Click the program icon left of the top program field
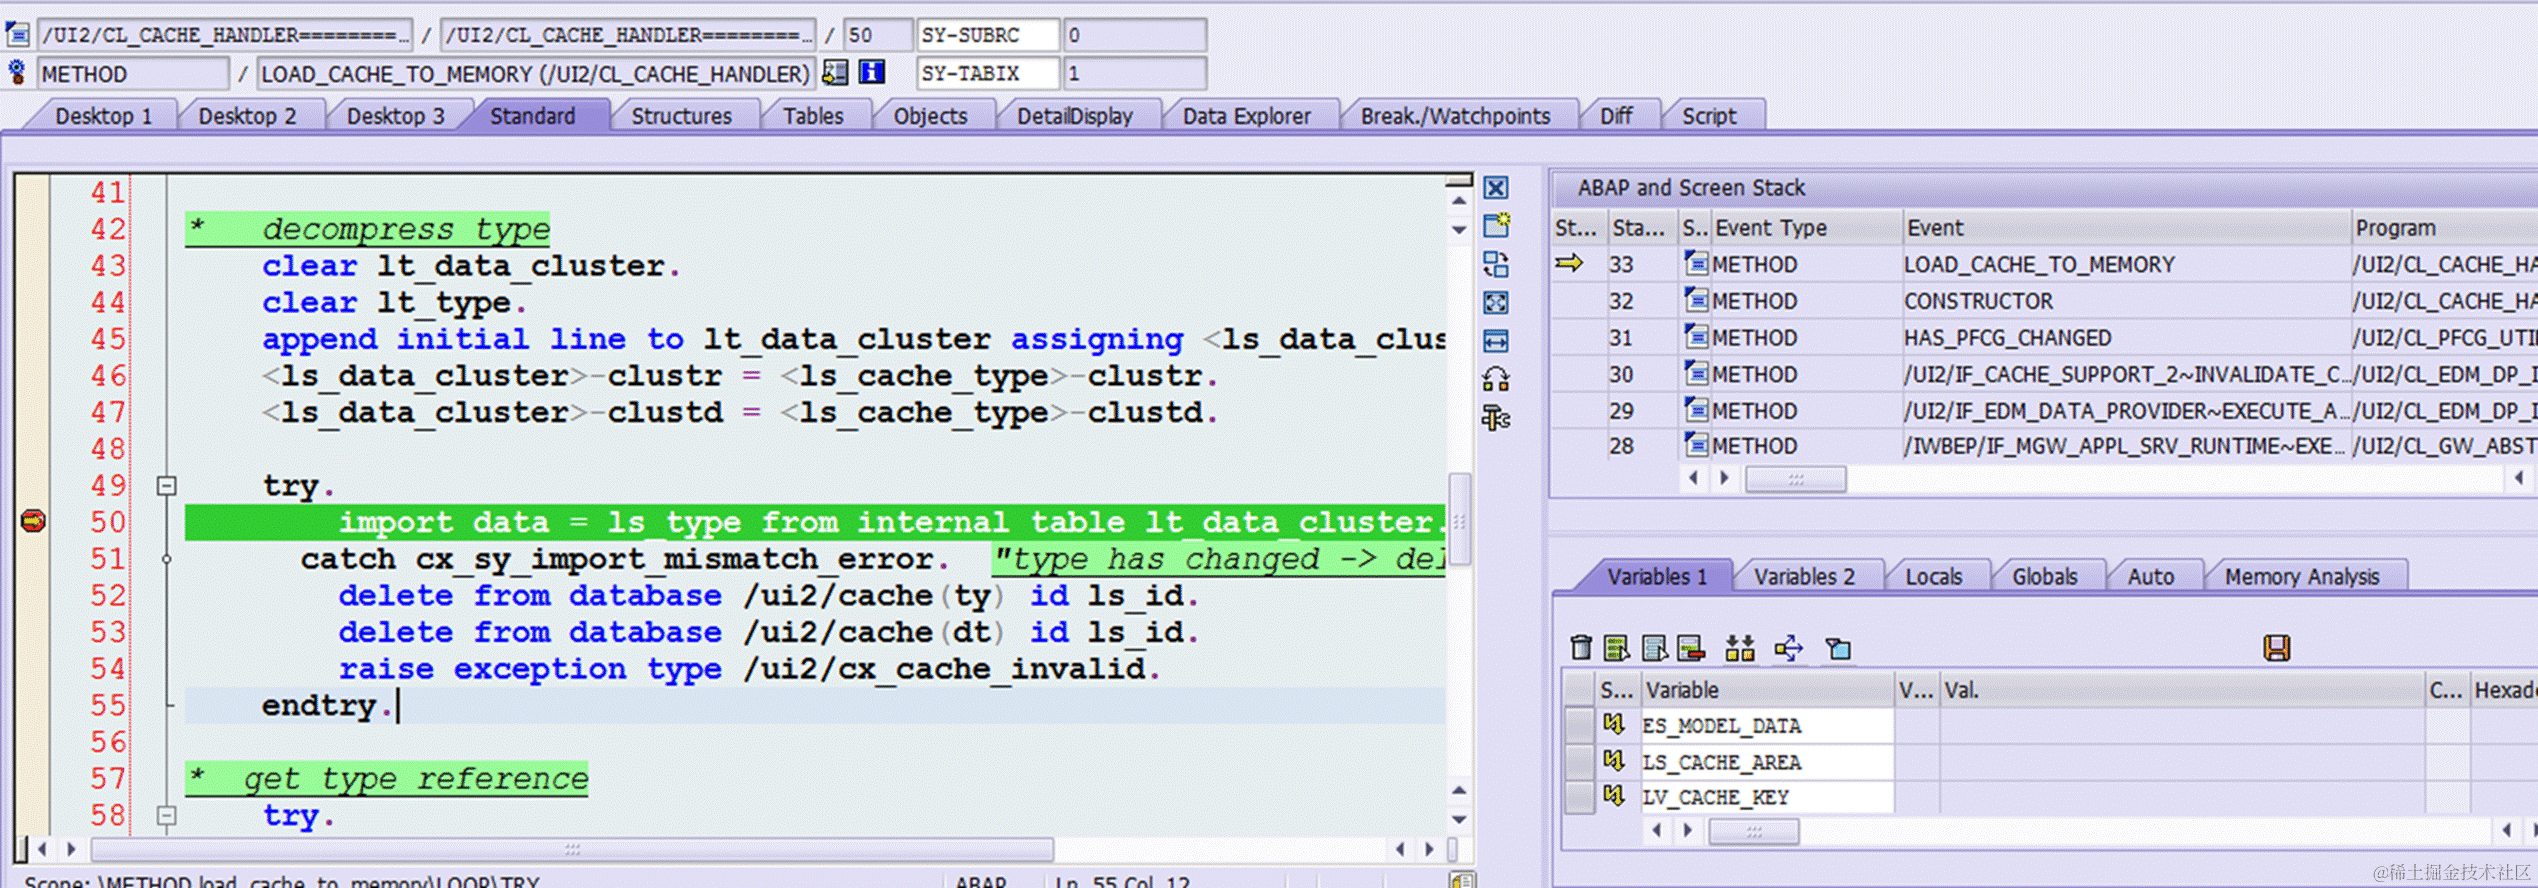This screenshot has height=888, width=2538. click(x=17, y=35)
